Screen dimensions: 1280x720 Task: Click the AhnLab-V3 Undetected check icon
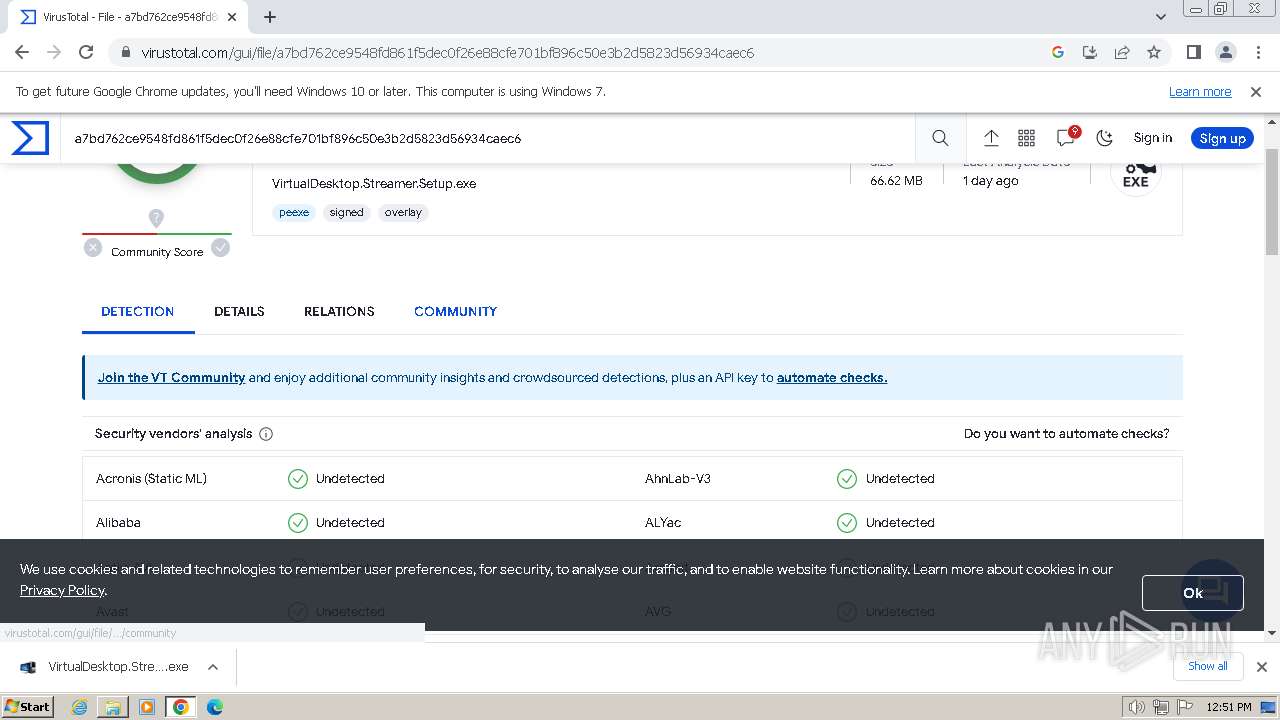coord(847,479)
